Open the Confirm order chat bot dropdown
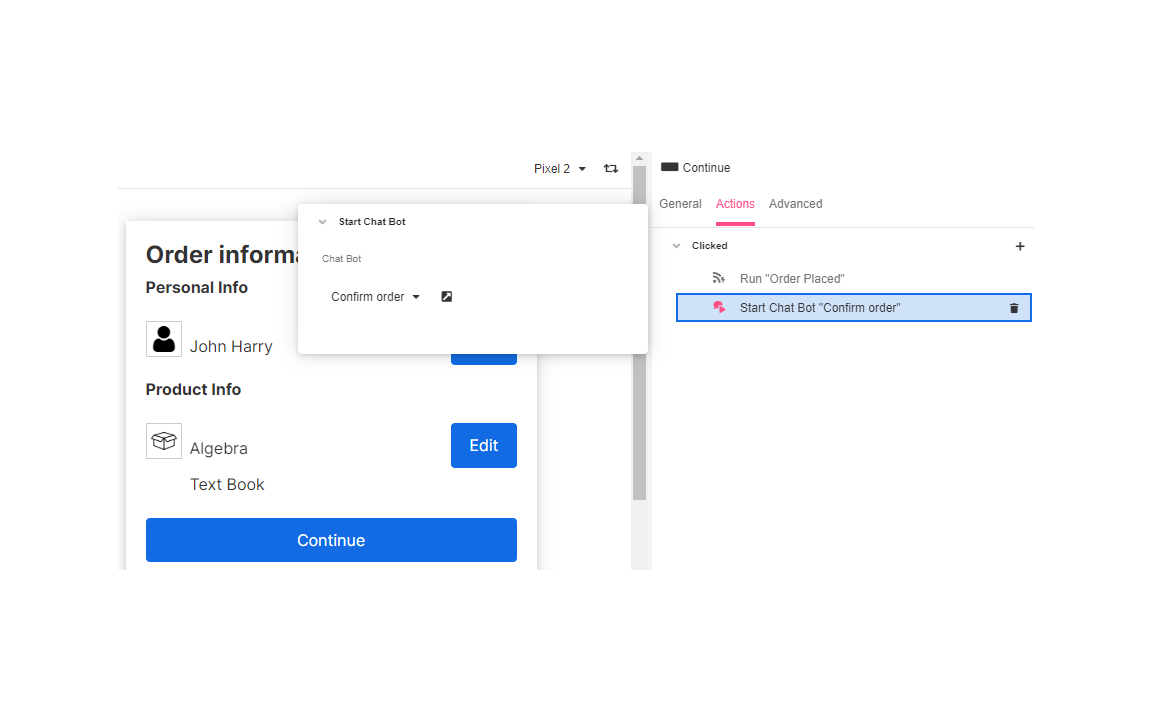Screen dimensions: 1154x723 tap(375, 297)
